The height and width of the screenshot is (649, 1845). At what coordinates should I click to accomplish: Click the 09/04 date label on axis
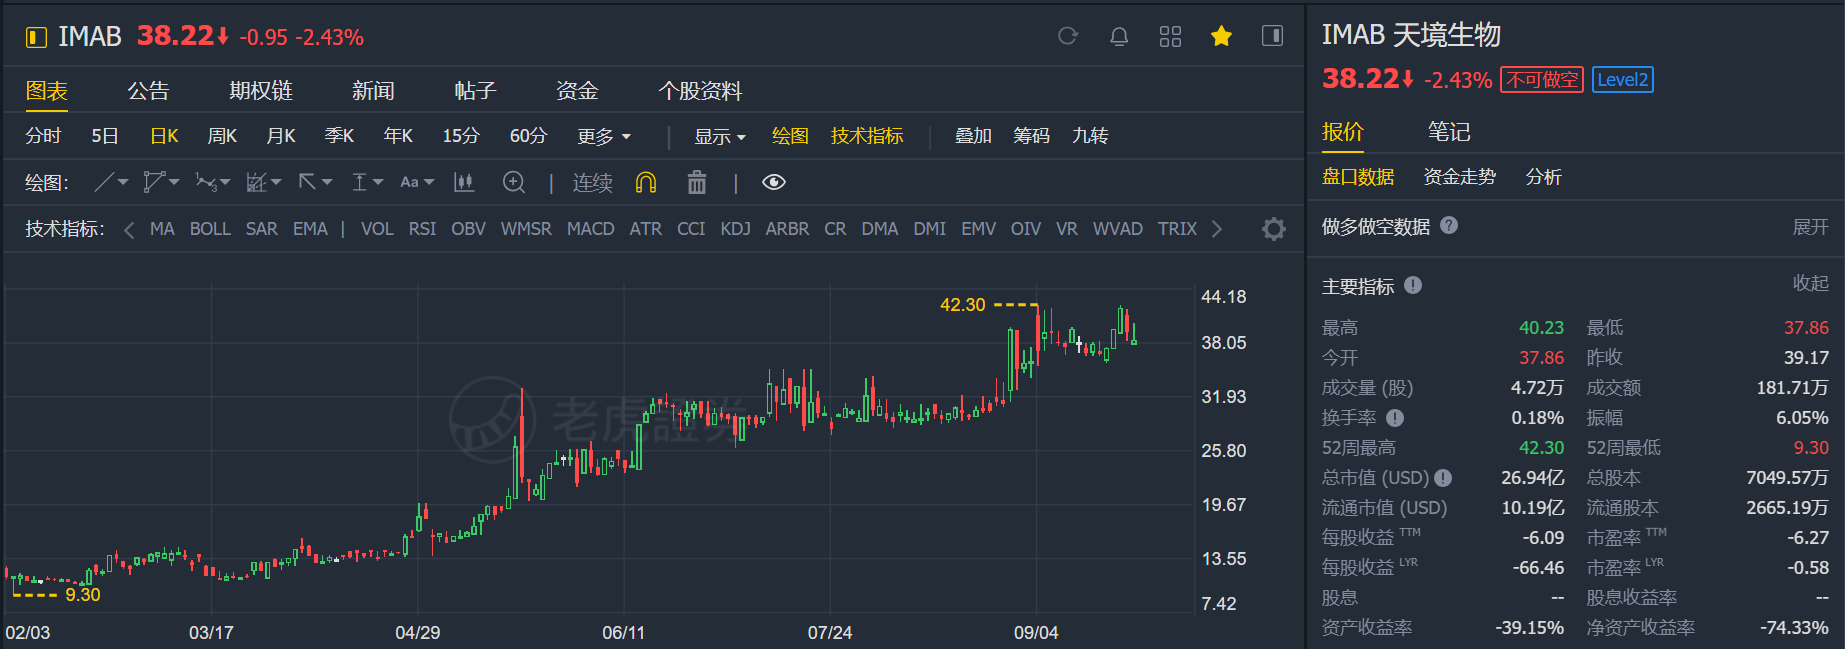pos(1036,633)
